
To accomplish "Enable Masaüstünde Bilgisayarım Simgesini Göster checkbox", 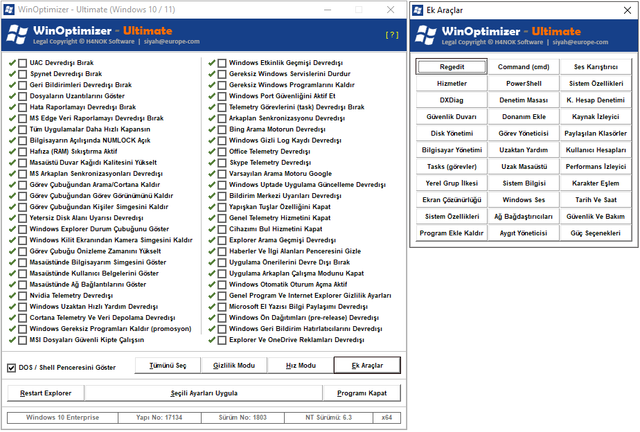I will click(22, 263).
